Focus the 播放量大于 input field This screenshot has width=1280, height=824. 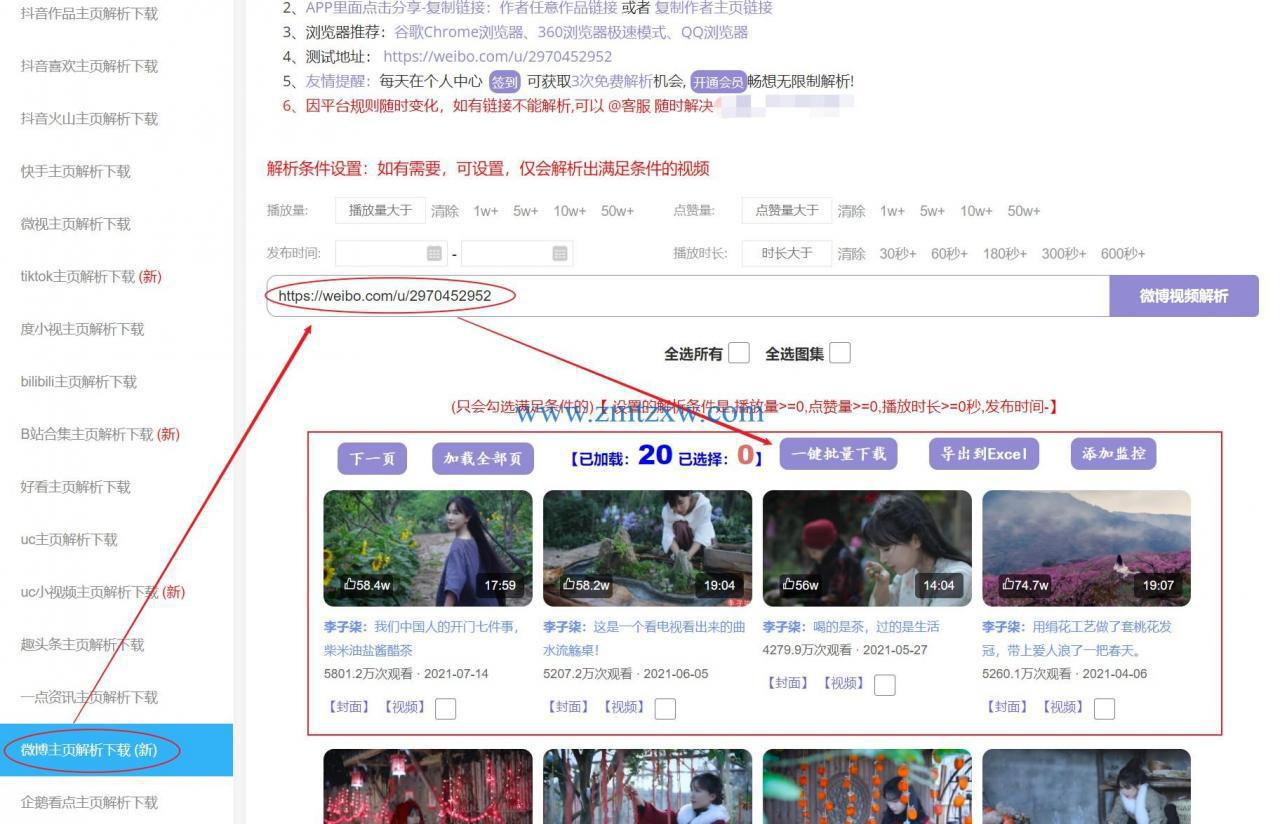coord(380,210)
